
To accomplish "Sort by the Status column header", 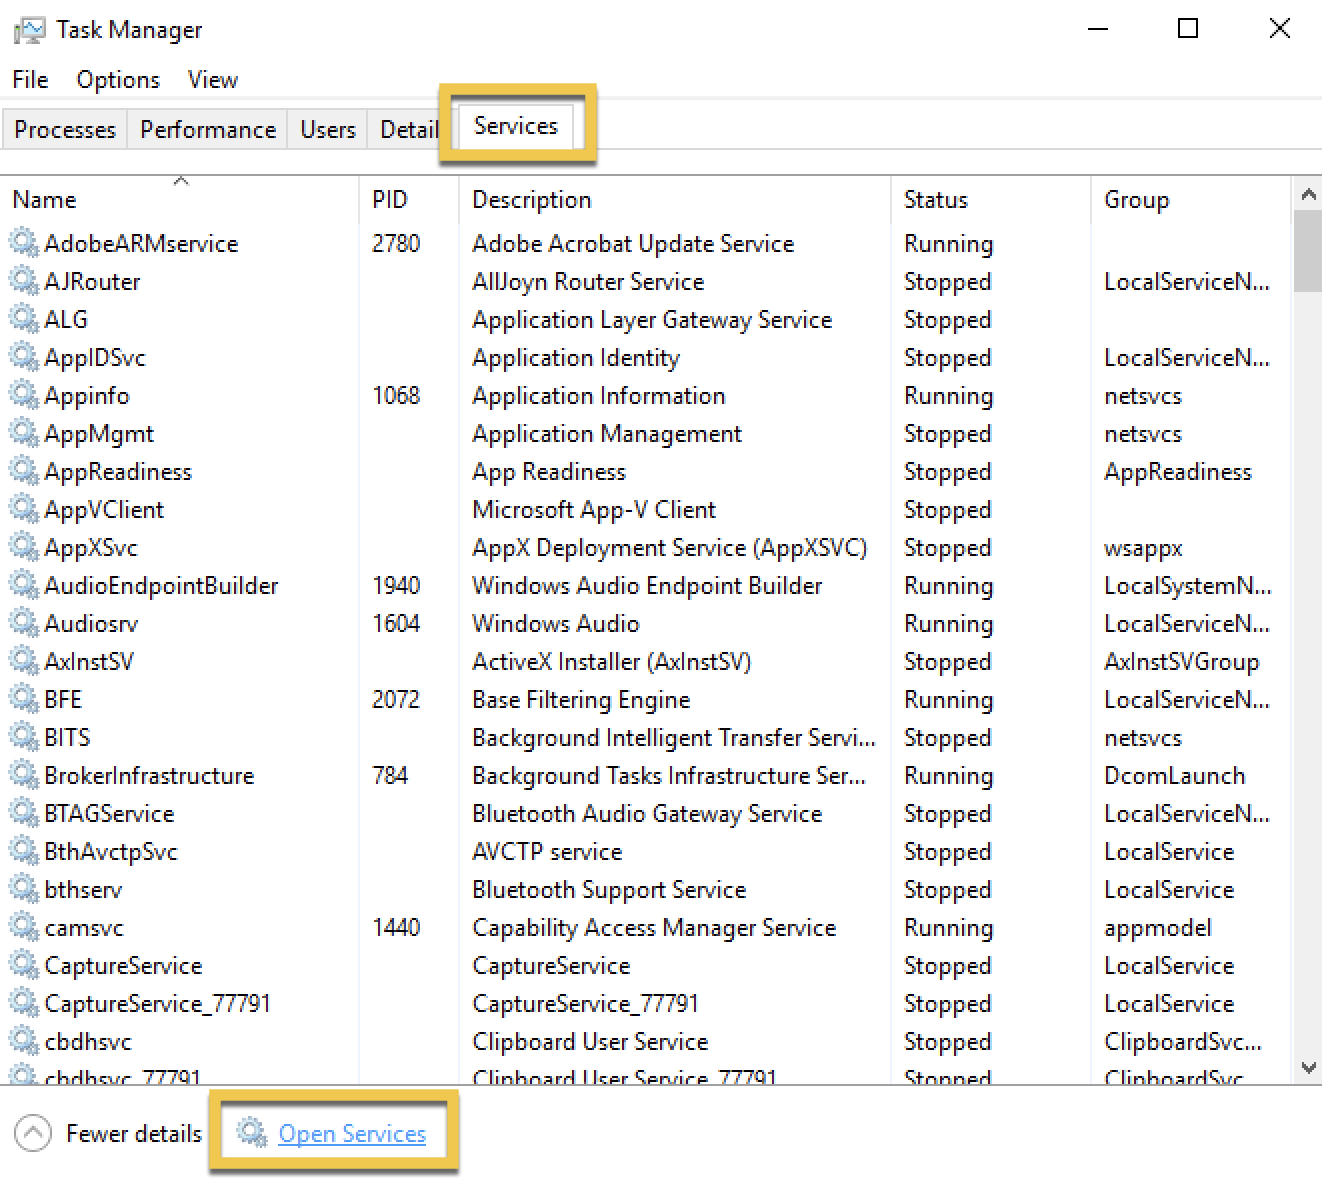I will pos(991,200).
